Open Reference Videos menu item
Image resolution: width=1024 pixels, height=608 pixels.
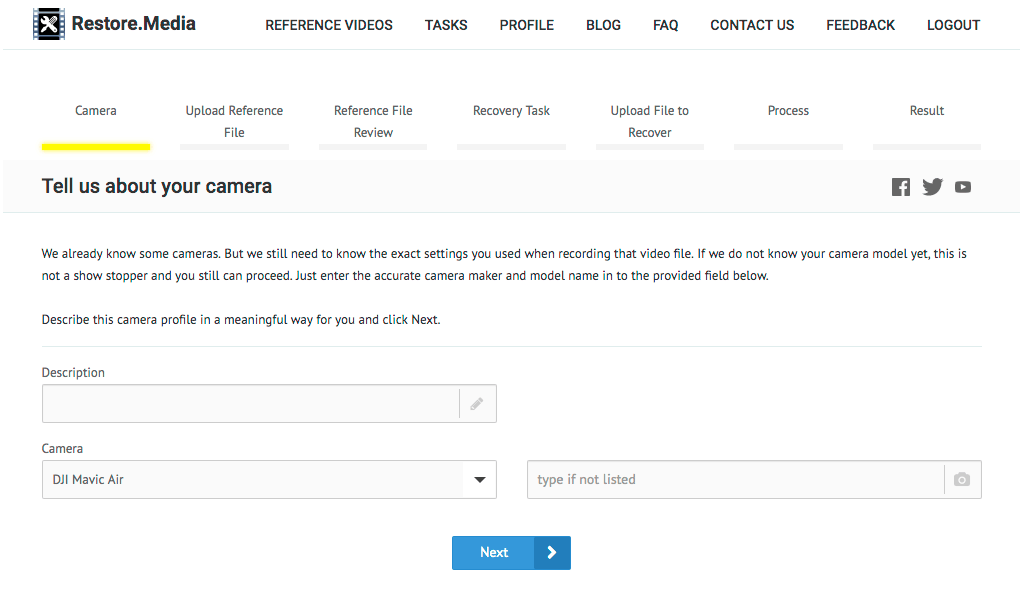[x=329, y=25]
